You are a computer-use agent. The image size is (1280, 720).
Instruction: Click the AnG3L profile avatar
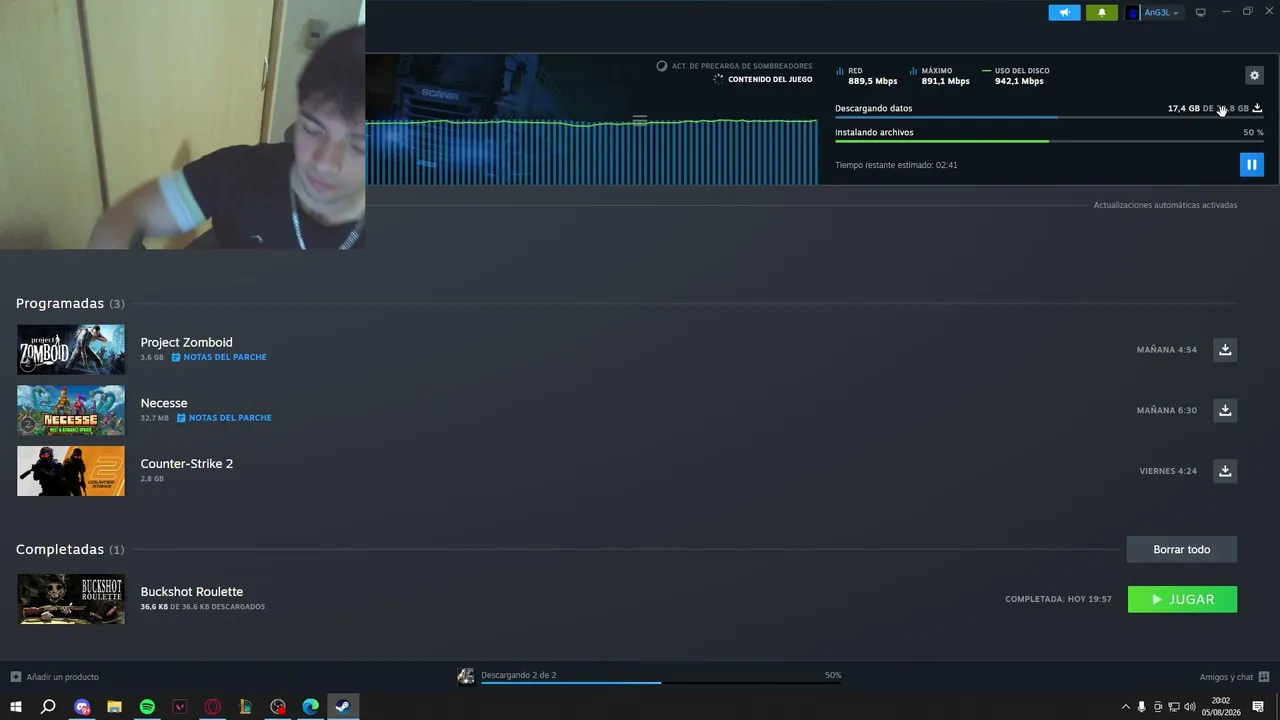(x=1132, y=12)
